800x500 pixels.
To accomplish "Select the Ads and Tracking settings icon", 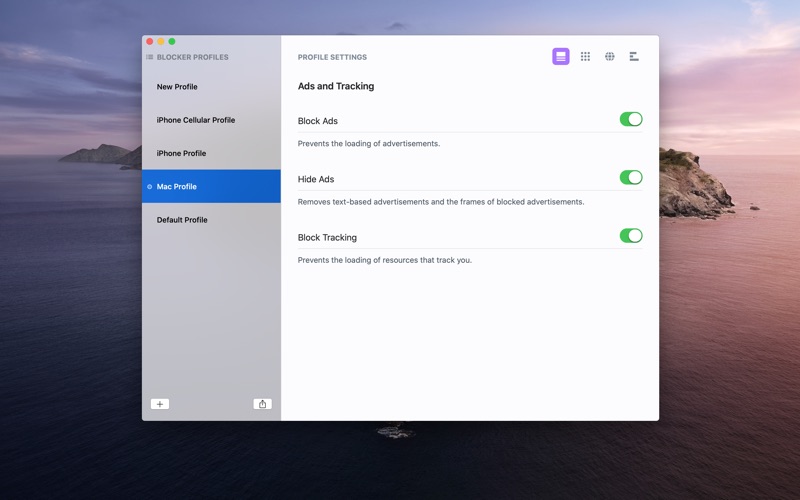I will (x=560, y=57).
